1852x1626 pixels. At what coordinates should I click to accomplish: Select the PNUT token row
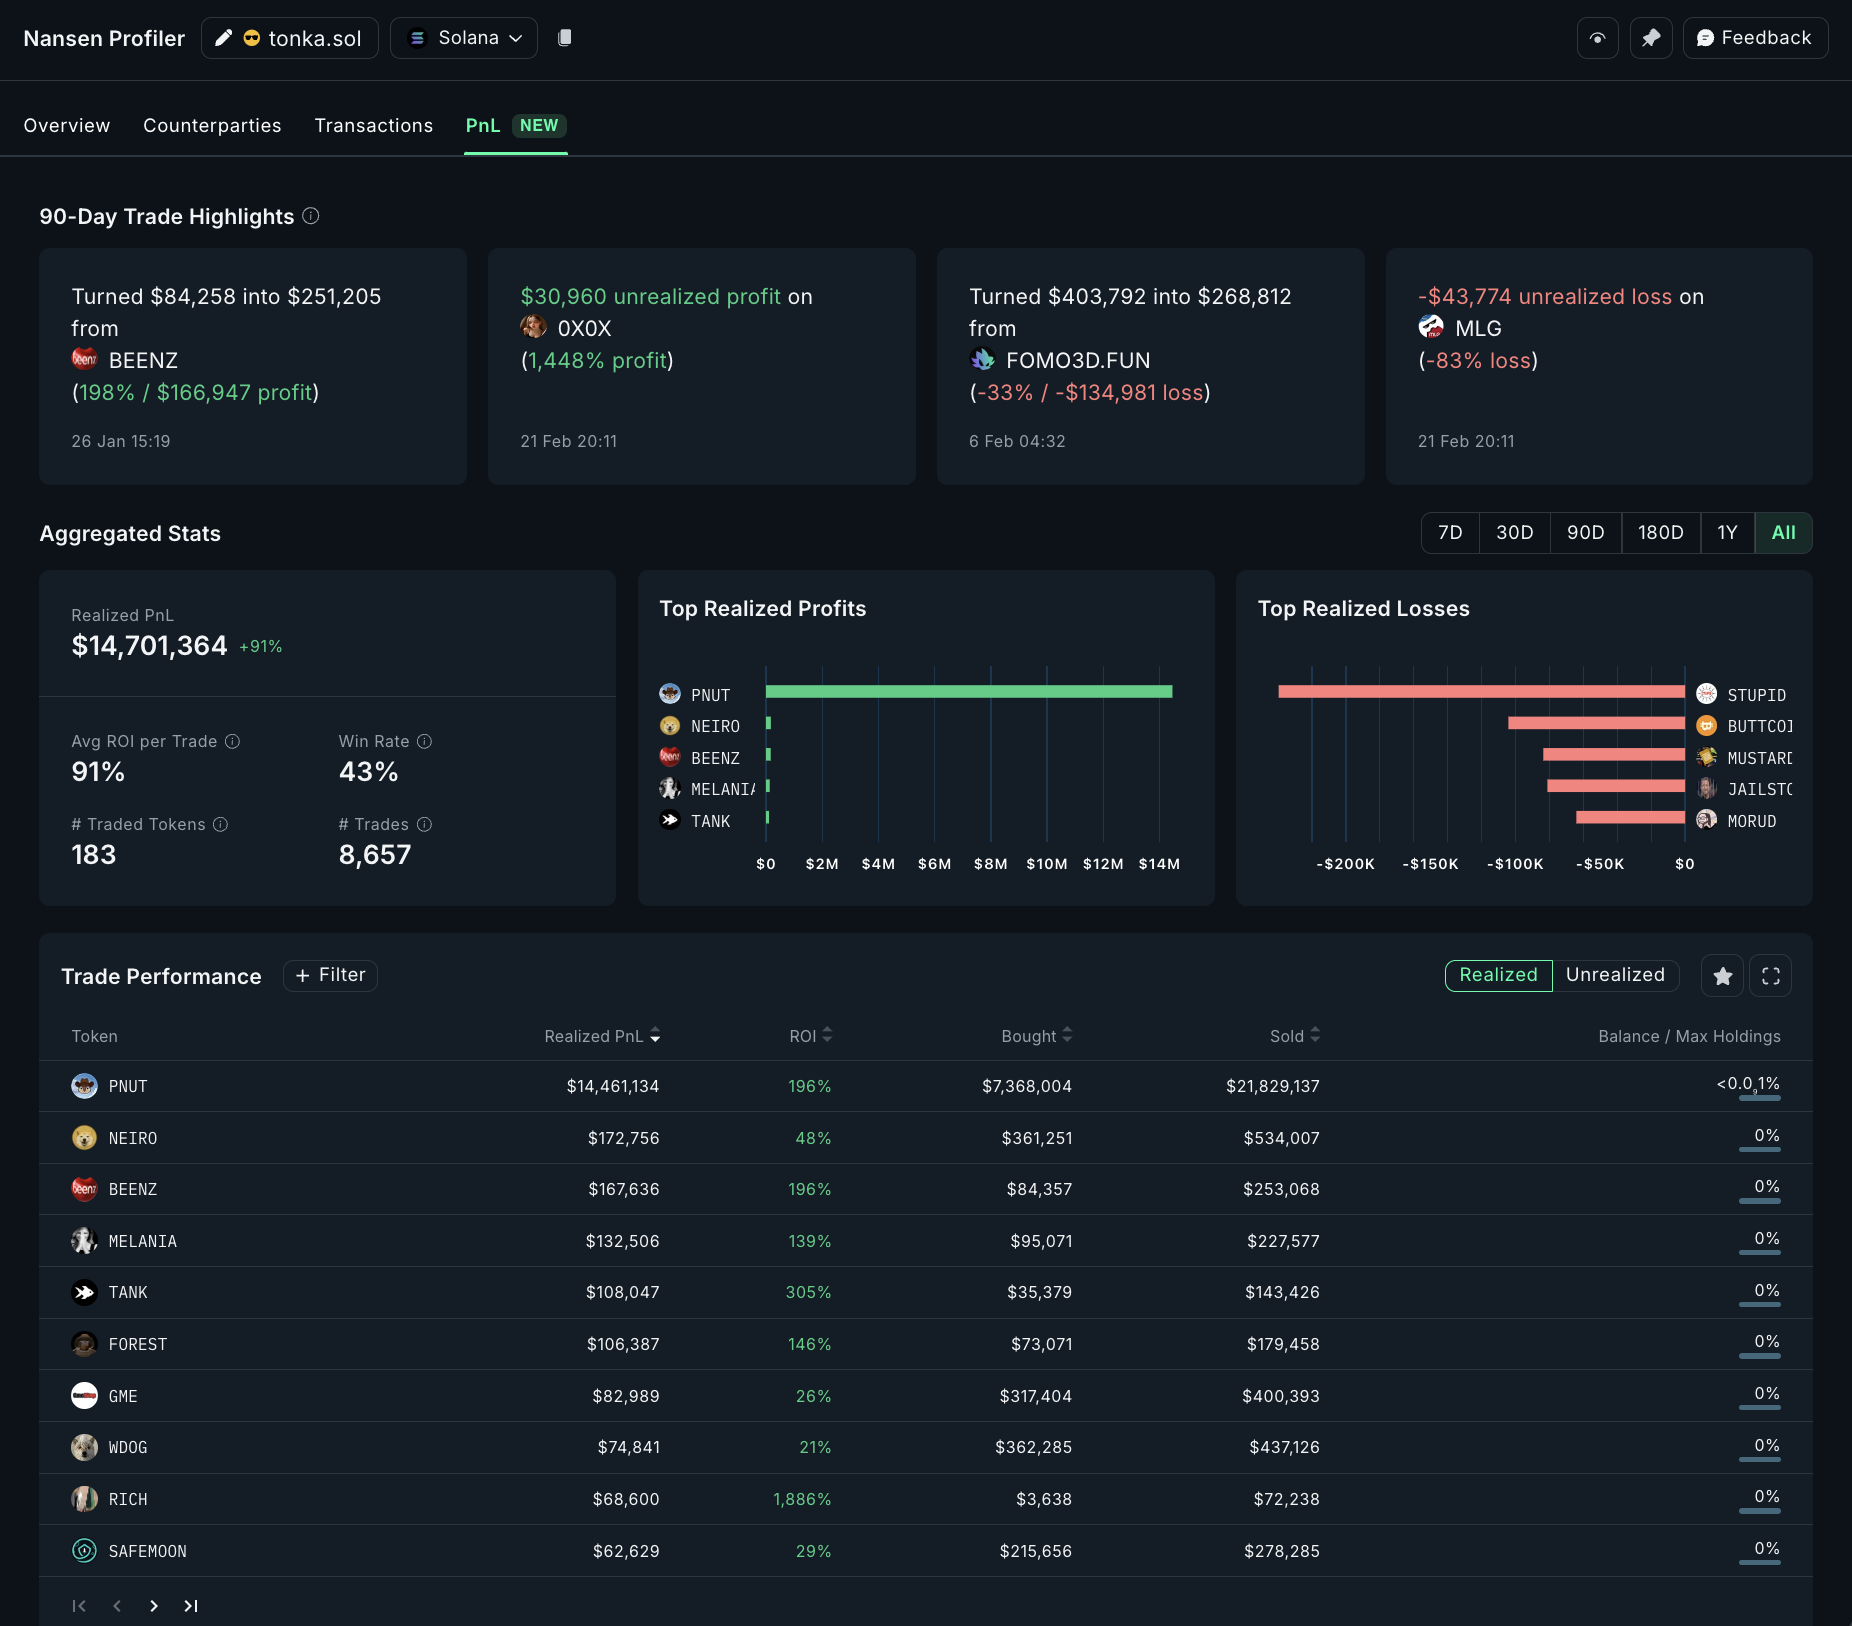(x=127, y=1086)
